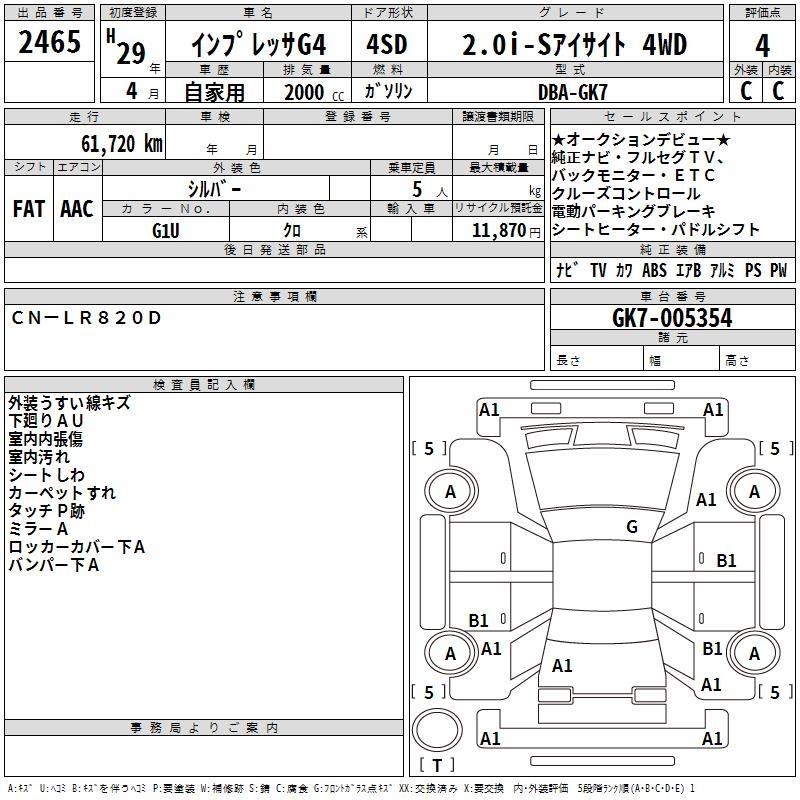Image resolution: width=800 pixels, height=800 pixels.
Task: Click the grade 2.0i-Sアイサイト 4WD
Action: coord(574,44)
